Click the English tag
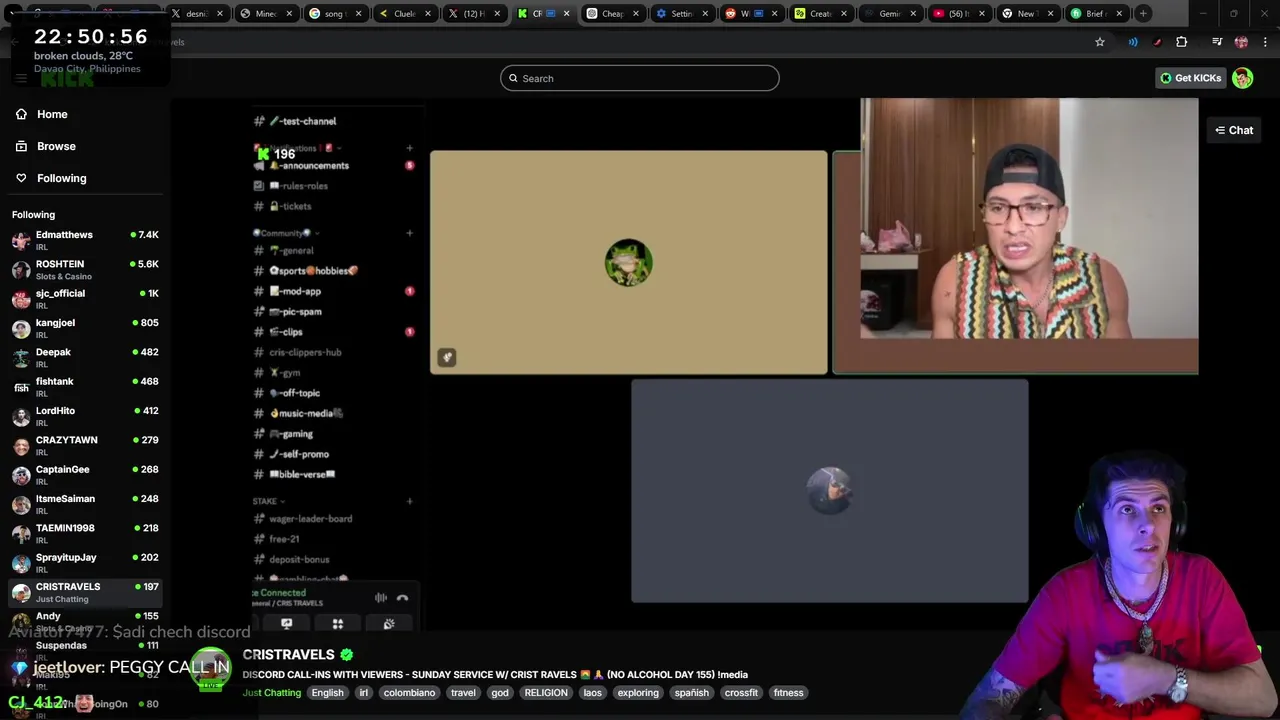The height and width of the screenshot is (720, 1280). click(x=327, y=692)
